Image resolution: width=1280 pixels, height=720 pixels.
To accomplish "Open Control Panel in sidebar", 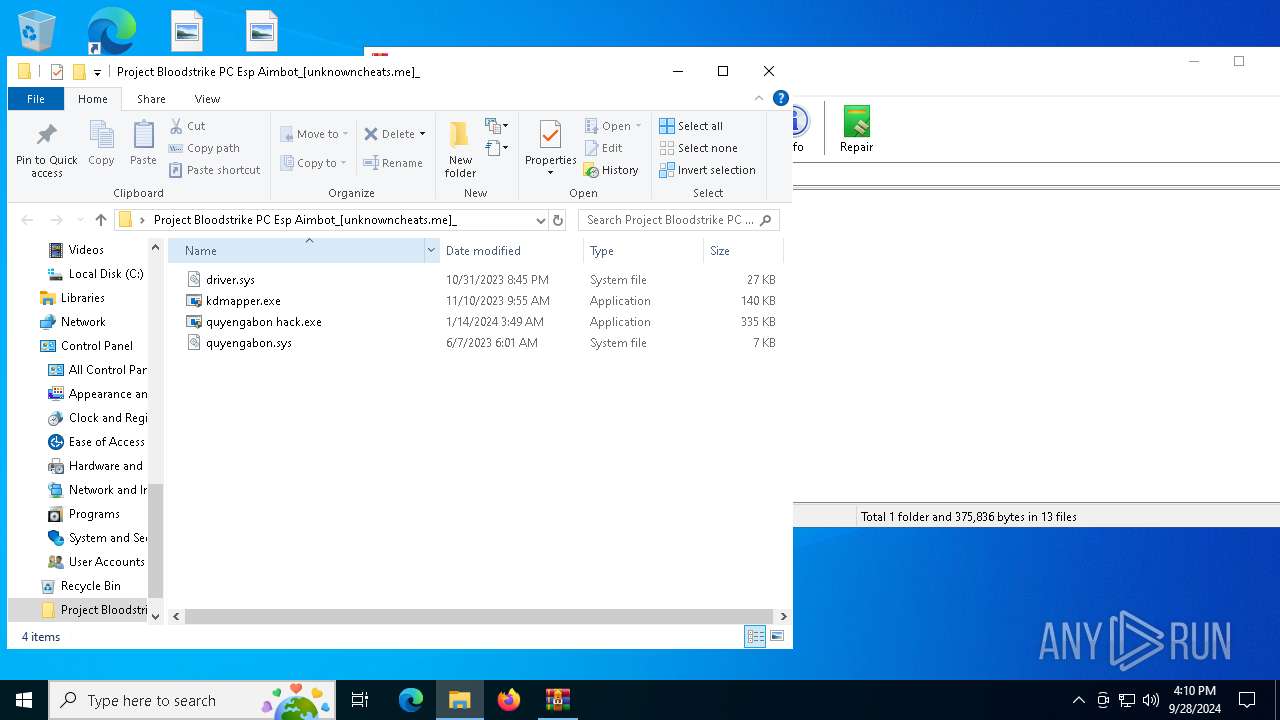I will 96,346.
